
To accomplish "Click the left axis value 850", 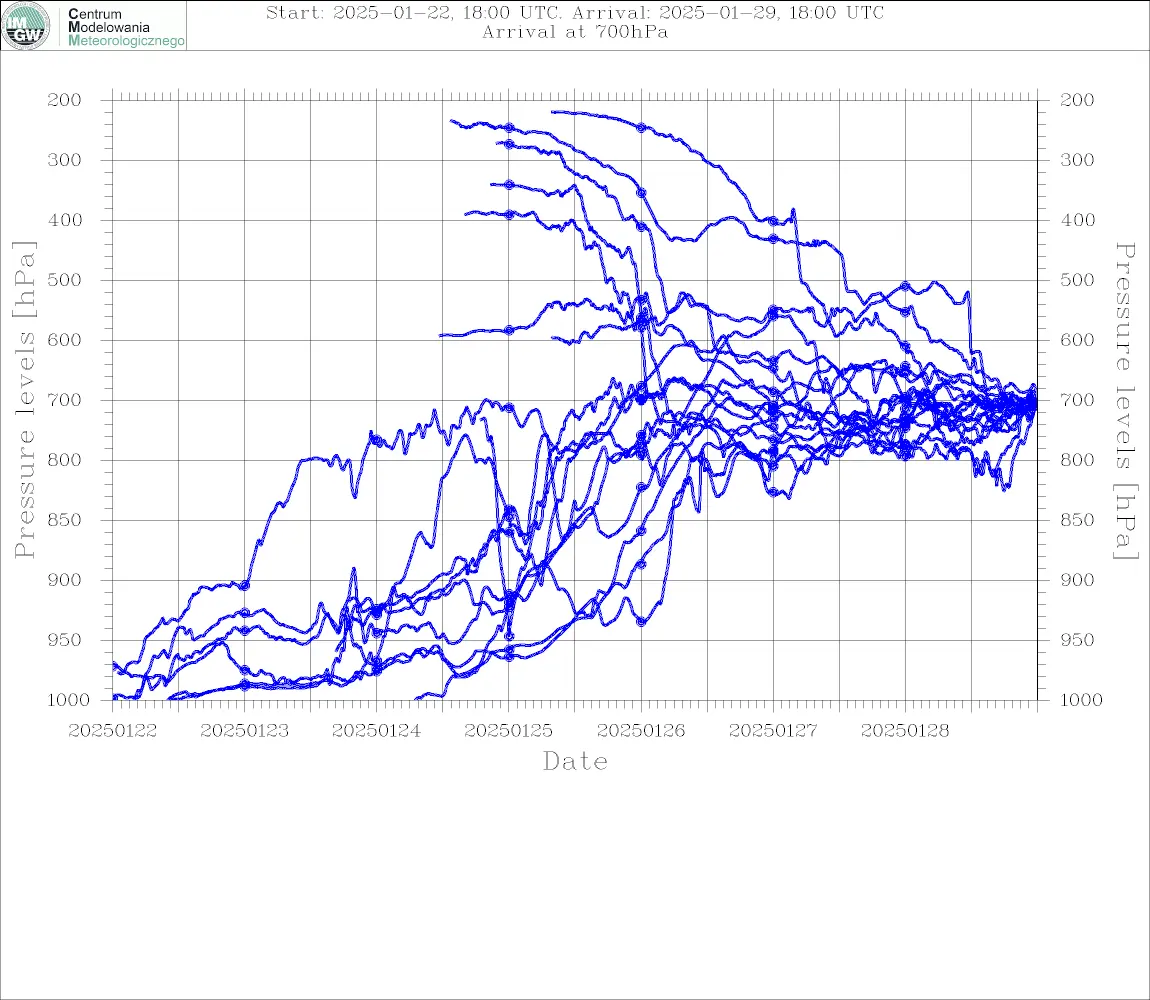I will click(65, 520).
